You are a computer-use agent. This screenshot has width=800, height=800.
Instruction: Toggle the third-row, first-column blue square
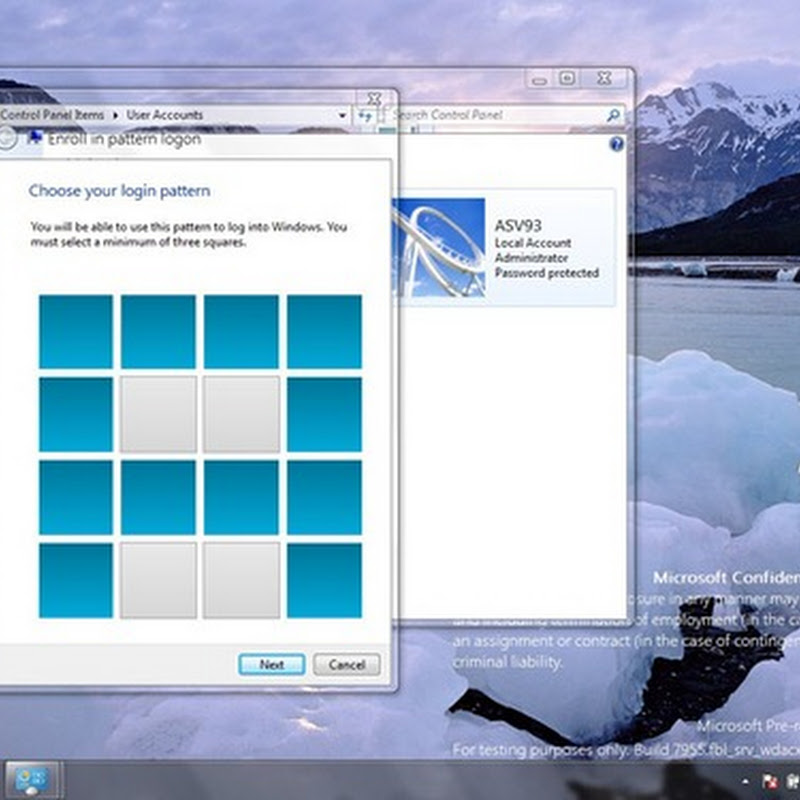[x=76, y=497]
